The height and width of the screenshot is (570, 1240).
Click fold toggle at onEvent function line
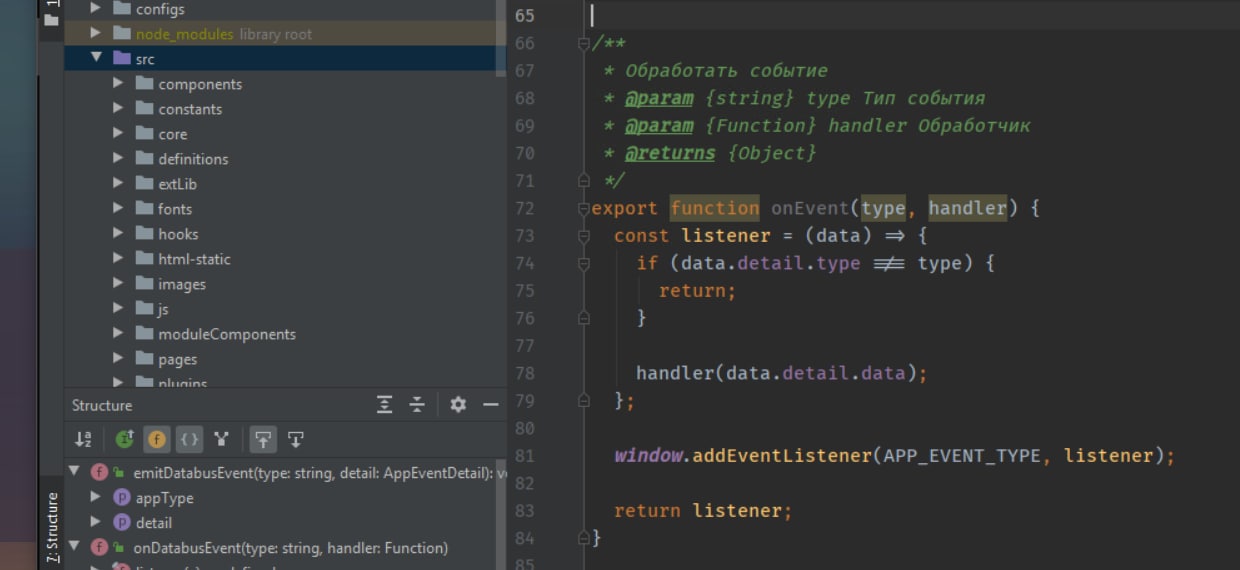pyautogui.click(x=583, y=209)
